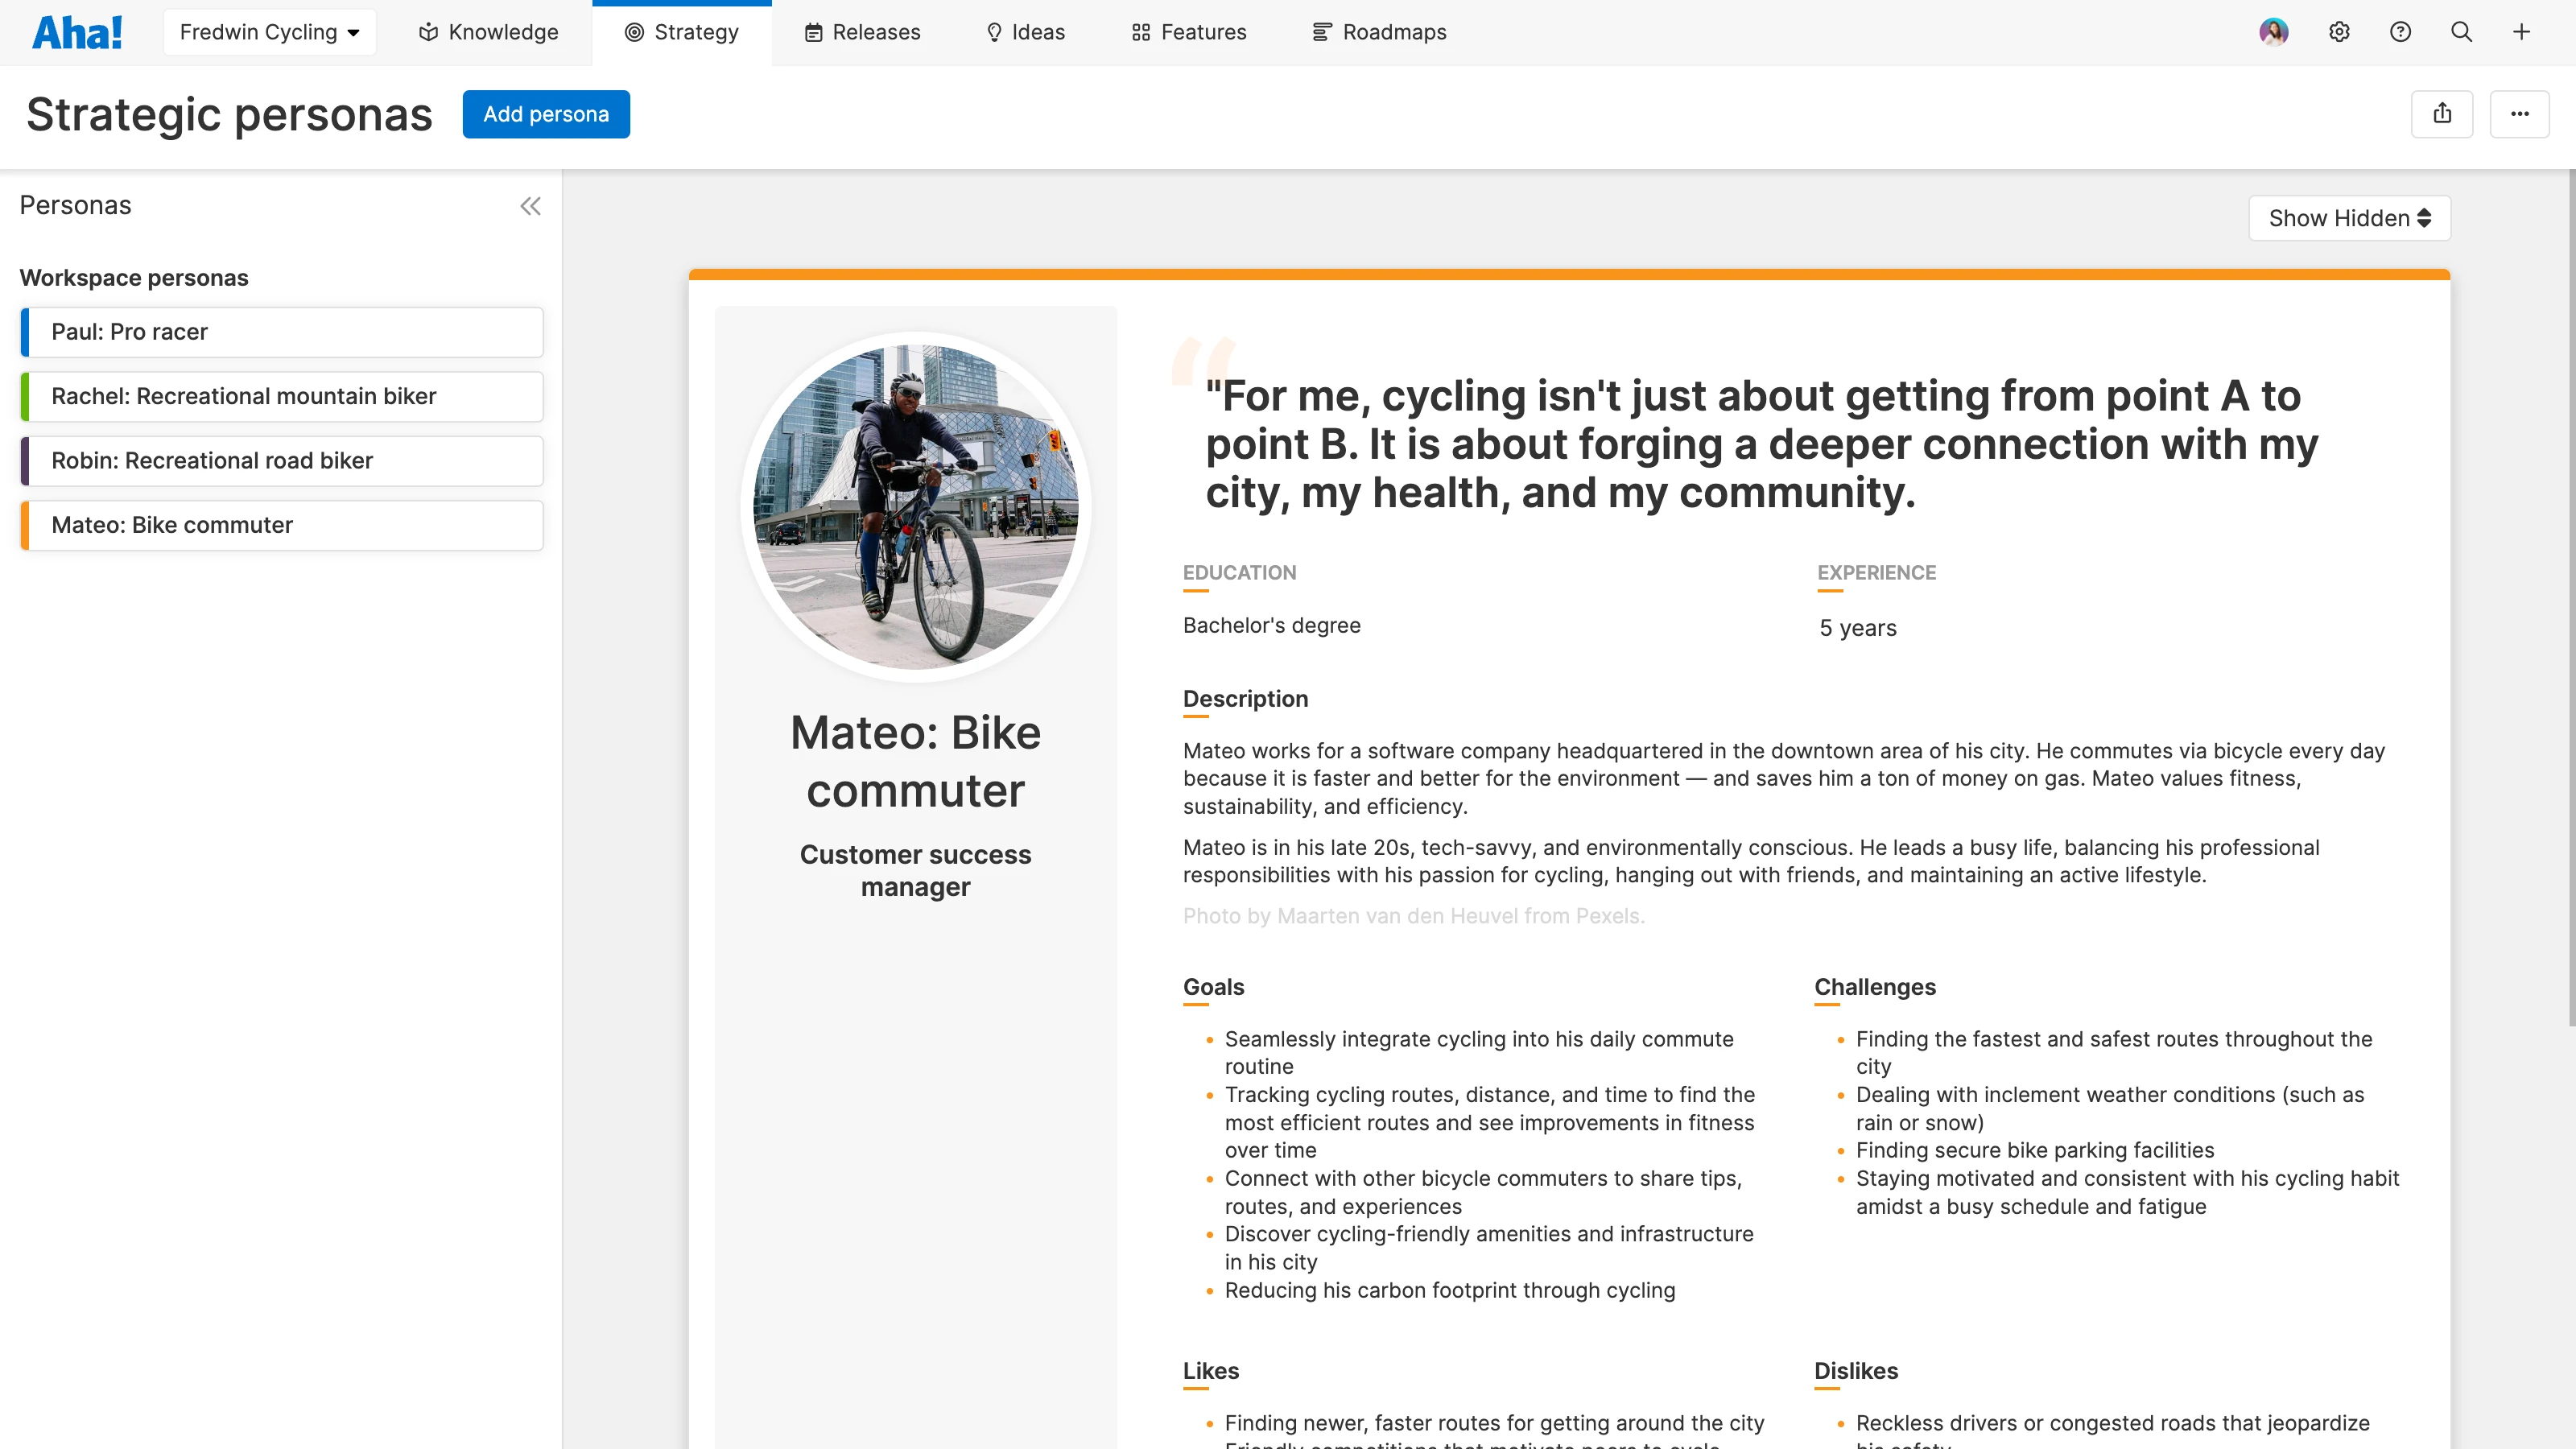This screenshot has width=2576, height=1449.
Task: Select Rachel: Recreational mountain biker persona
Action: tap(282, 396)
